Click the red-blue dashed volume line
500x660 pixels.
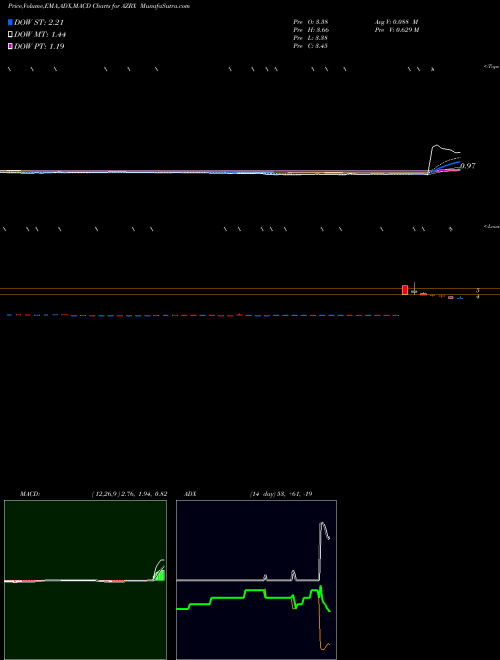click(203, 315)
